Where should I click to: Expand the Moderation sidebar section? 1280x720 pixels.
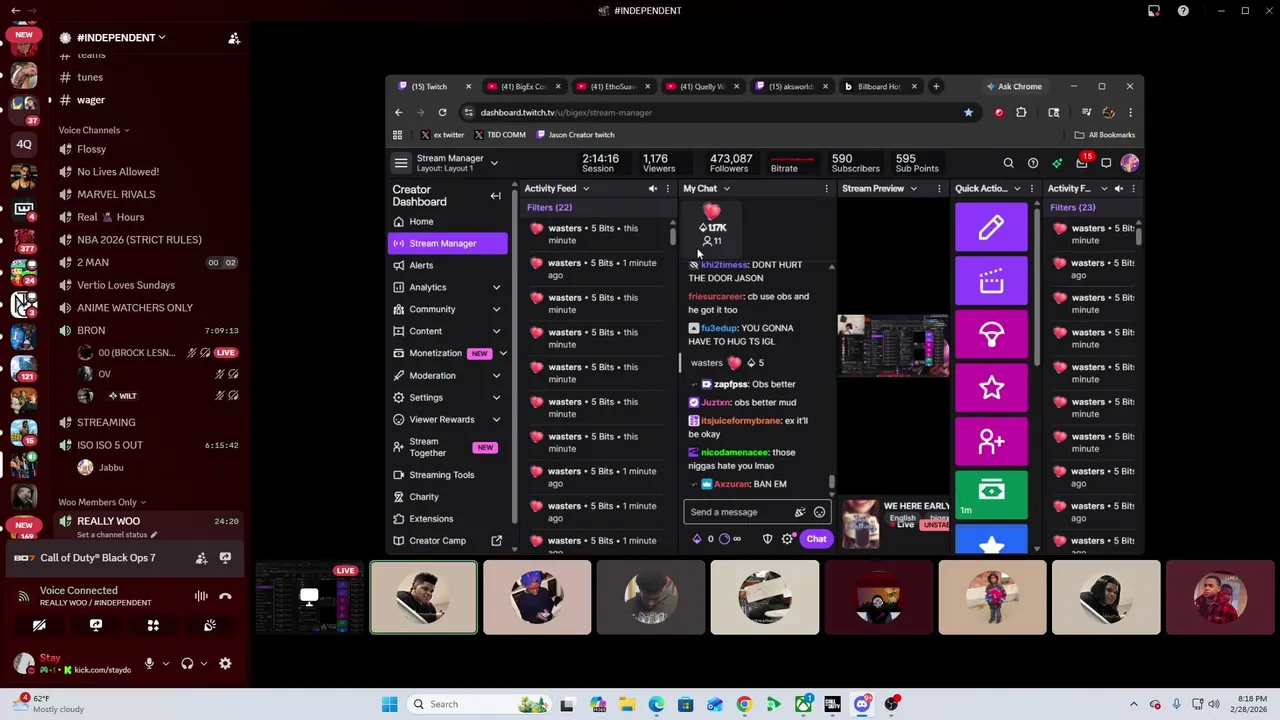coord(496,375)
